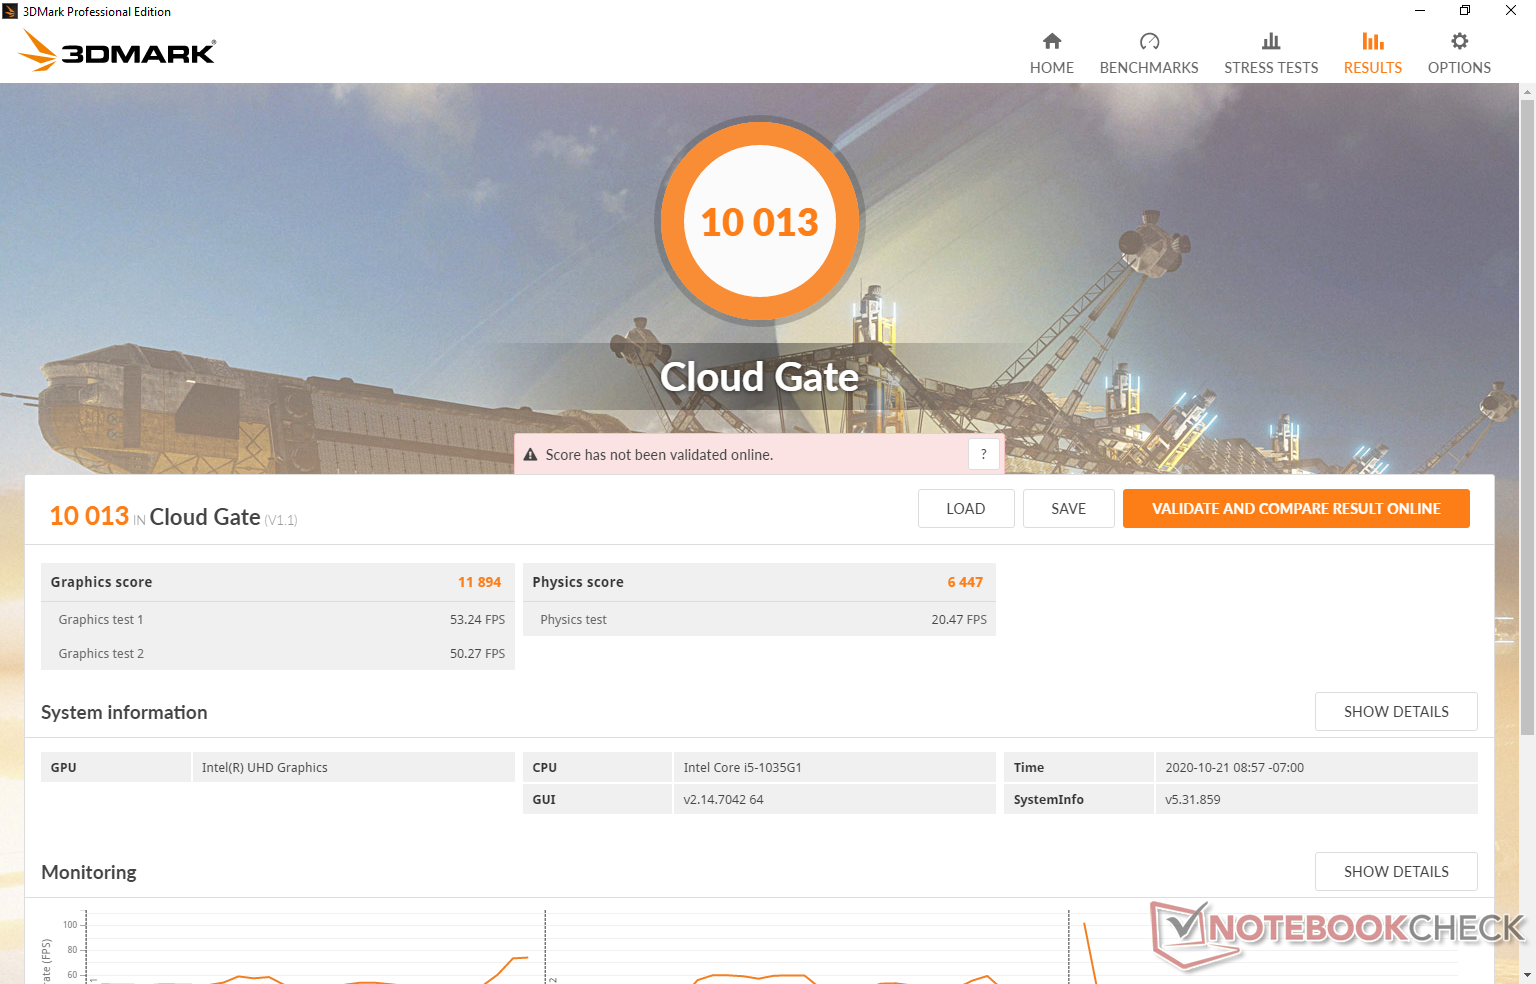Expand Monitoring with Show Details
This screenshot has width=1536, height=984.
coord(1395,872)
